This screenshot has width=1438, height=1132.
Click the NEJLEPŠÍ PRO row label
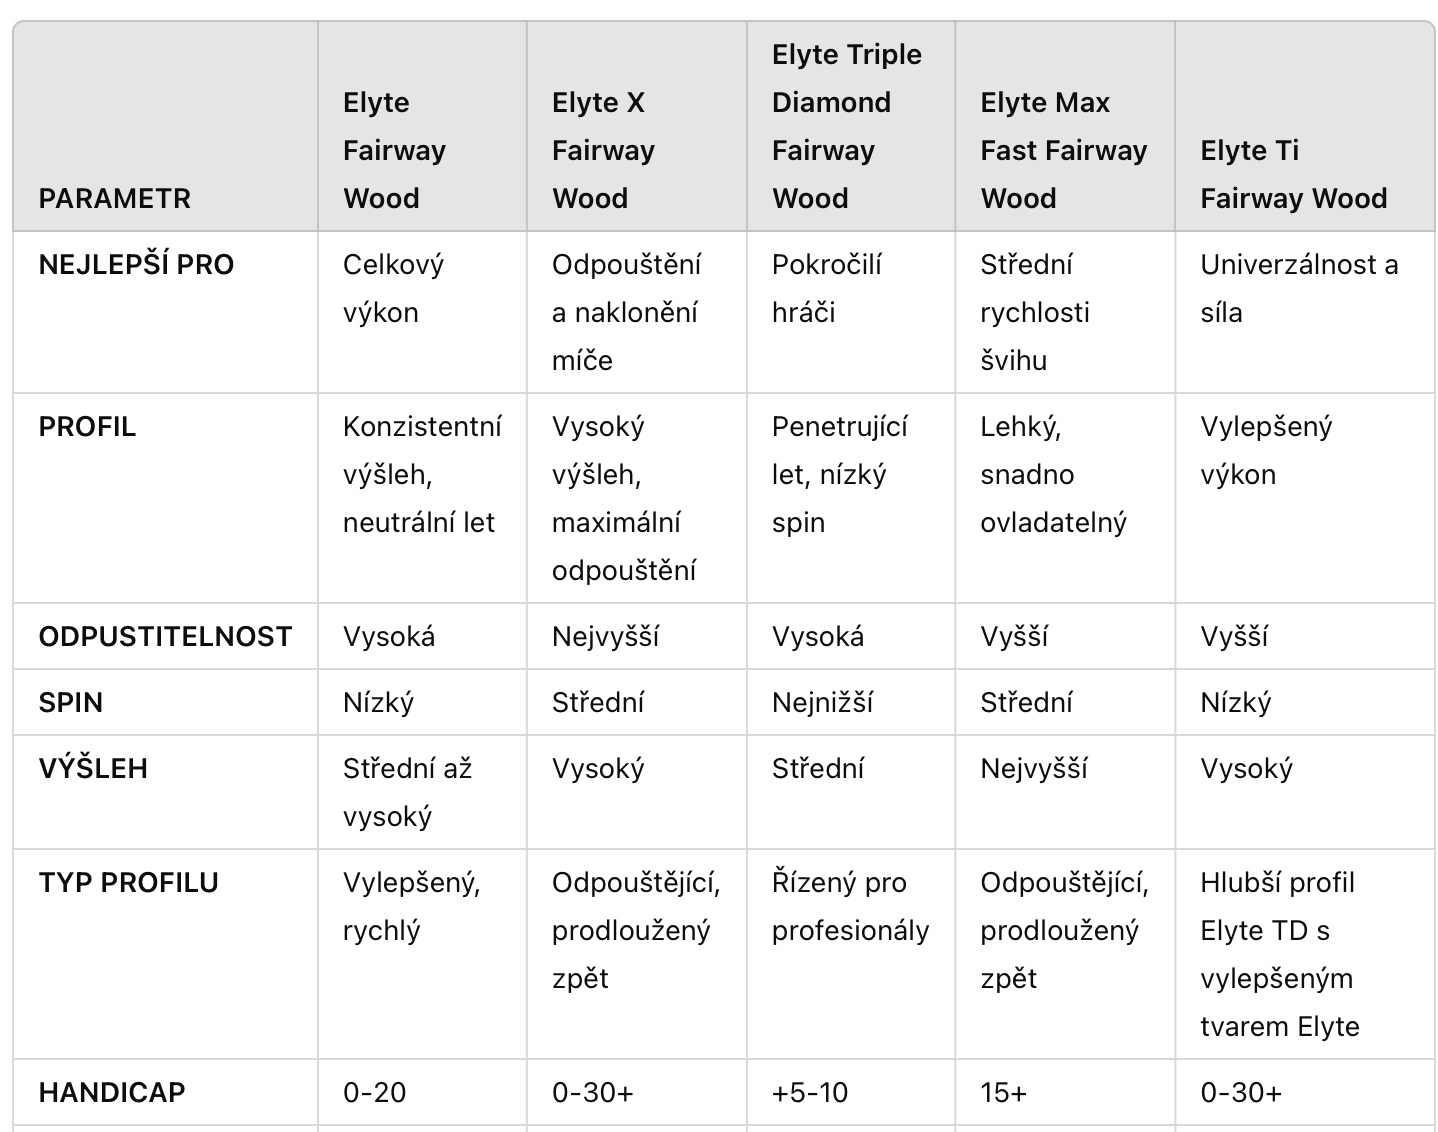coord(136,264)
